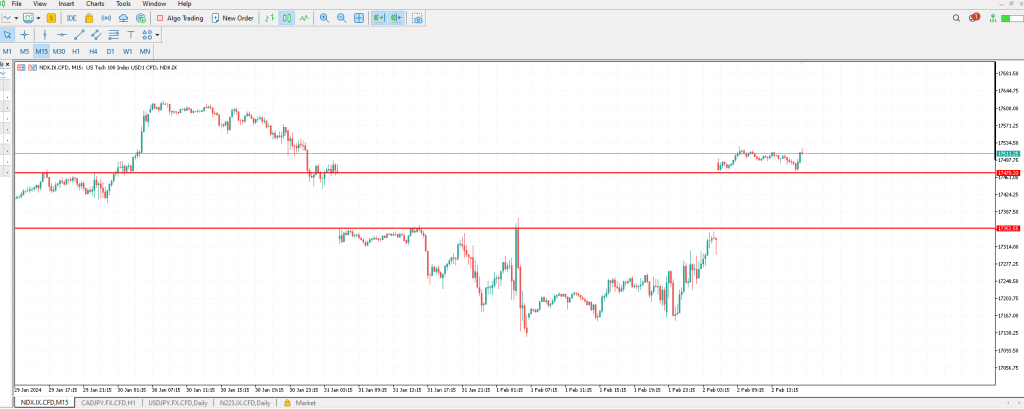Viewport: 1024px width, 409px height.
Task: Toggle candlestick chart display mode
Action: [287, 18]
